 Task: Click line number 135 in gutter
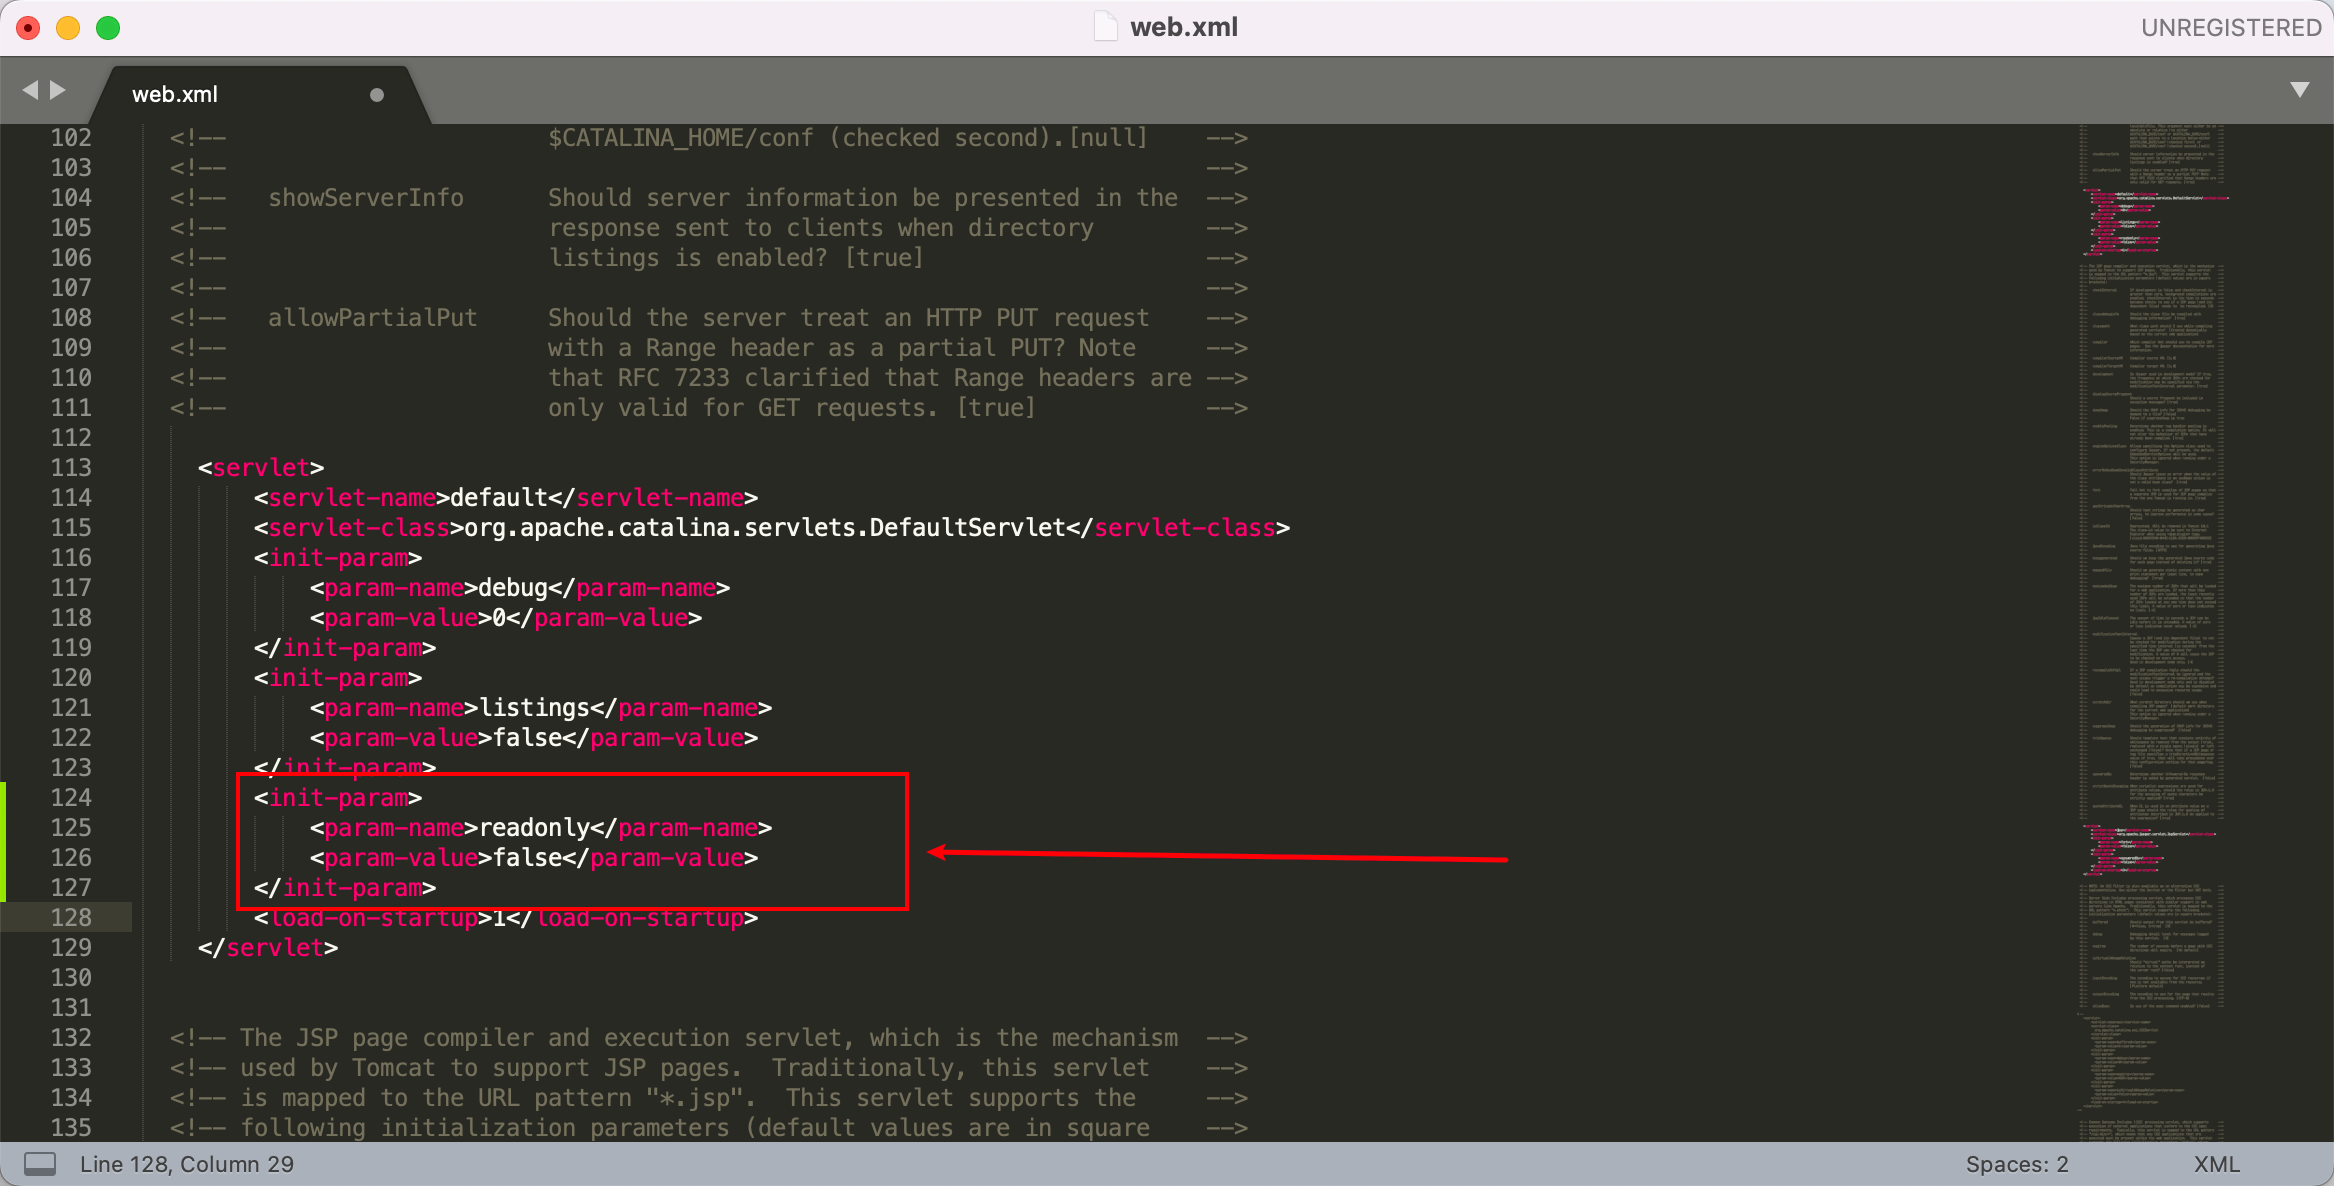point(71,1127)
